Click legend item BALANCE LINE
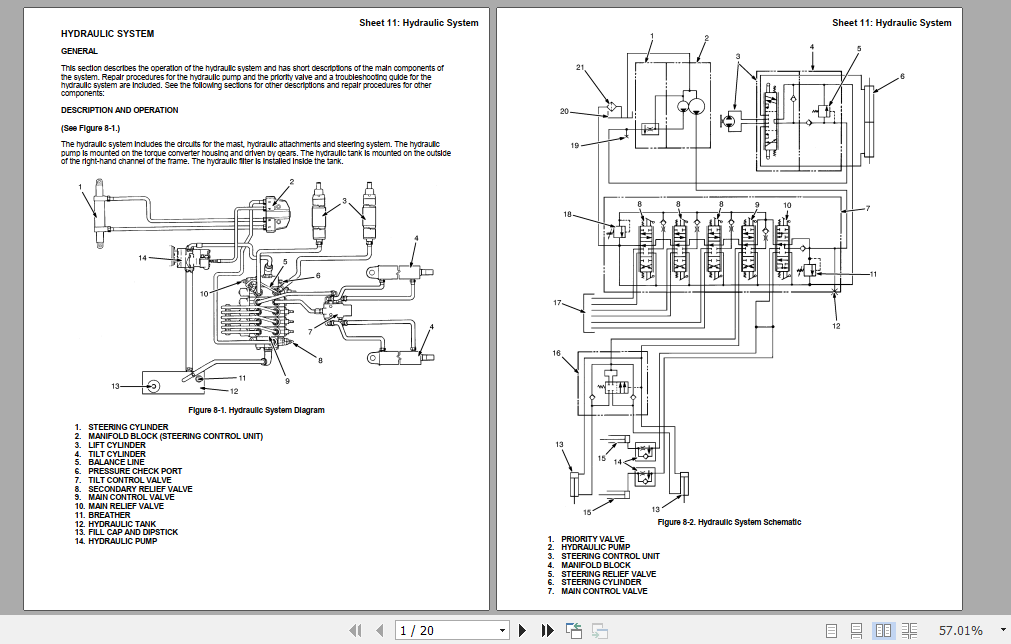The width and height of the screenshot is (1011, 644). tap(116, 462)
